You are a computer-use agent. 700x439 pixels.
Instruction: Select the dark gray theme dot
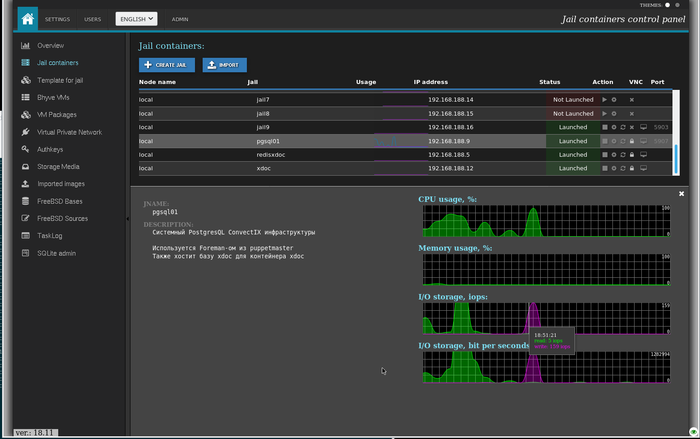pyautogui.click(x=679, y=5)
